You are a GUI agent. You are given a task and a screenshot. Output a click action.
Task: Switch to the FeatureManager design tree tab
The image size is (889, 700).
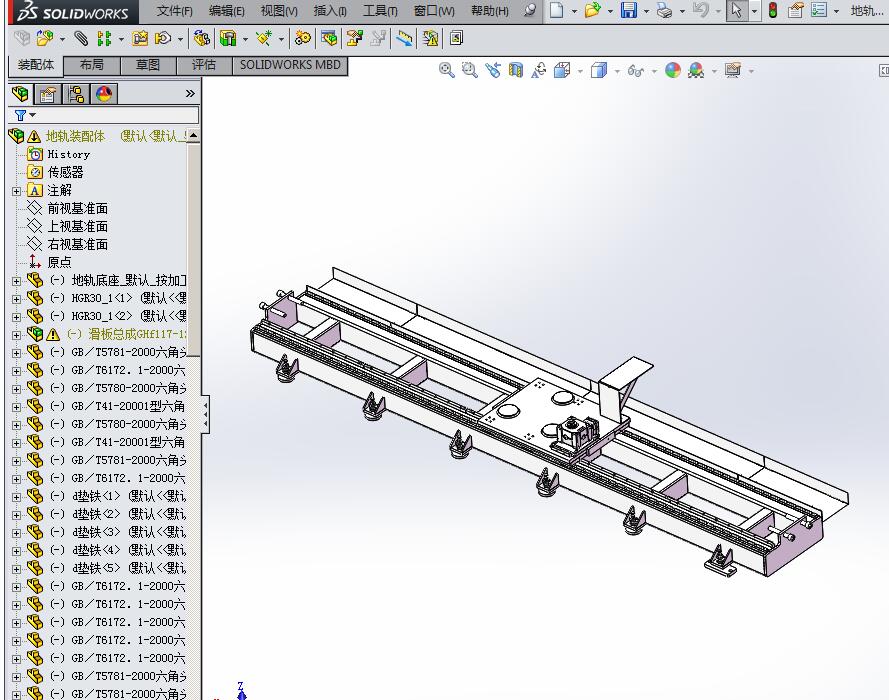[20, 94]
